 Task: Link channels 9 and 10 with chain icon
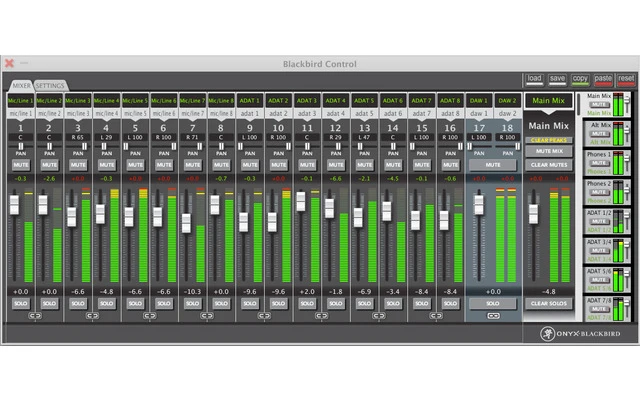coord(264,316)
